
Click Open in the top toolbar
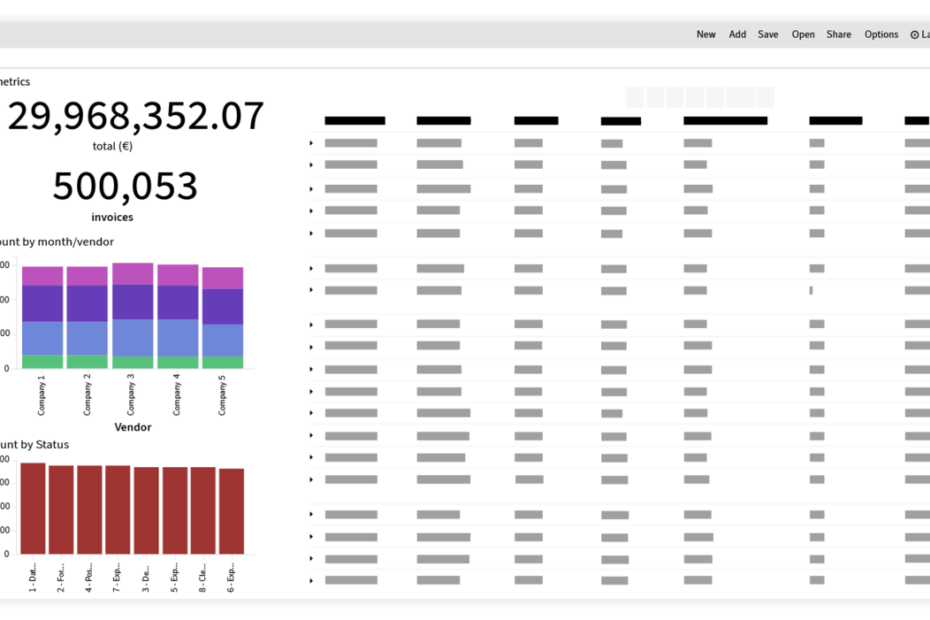(x=803, y=35)
